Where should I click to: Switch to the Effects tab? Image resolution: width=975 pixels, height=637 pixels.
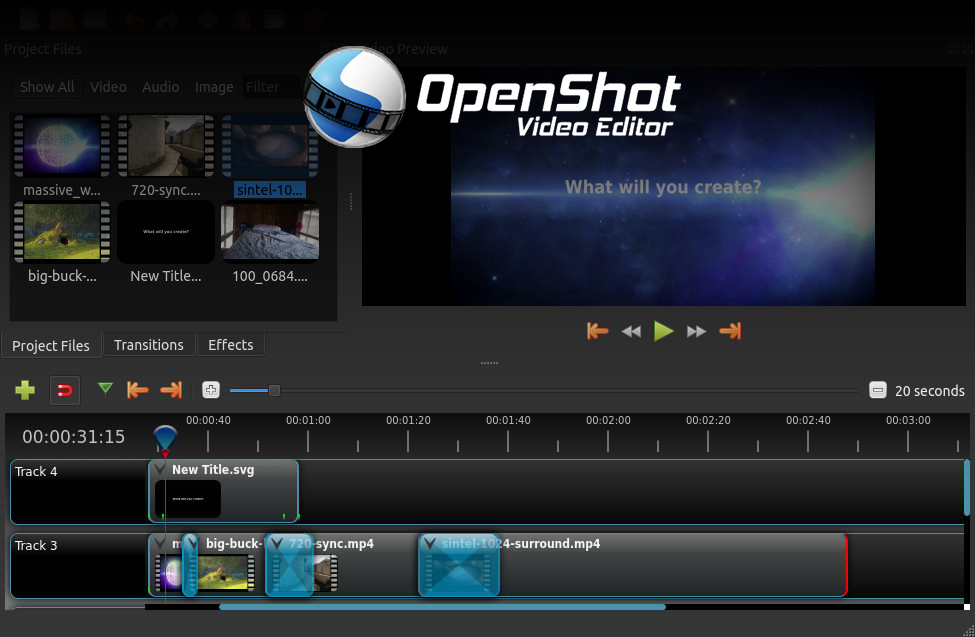(x=231, y=345)
